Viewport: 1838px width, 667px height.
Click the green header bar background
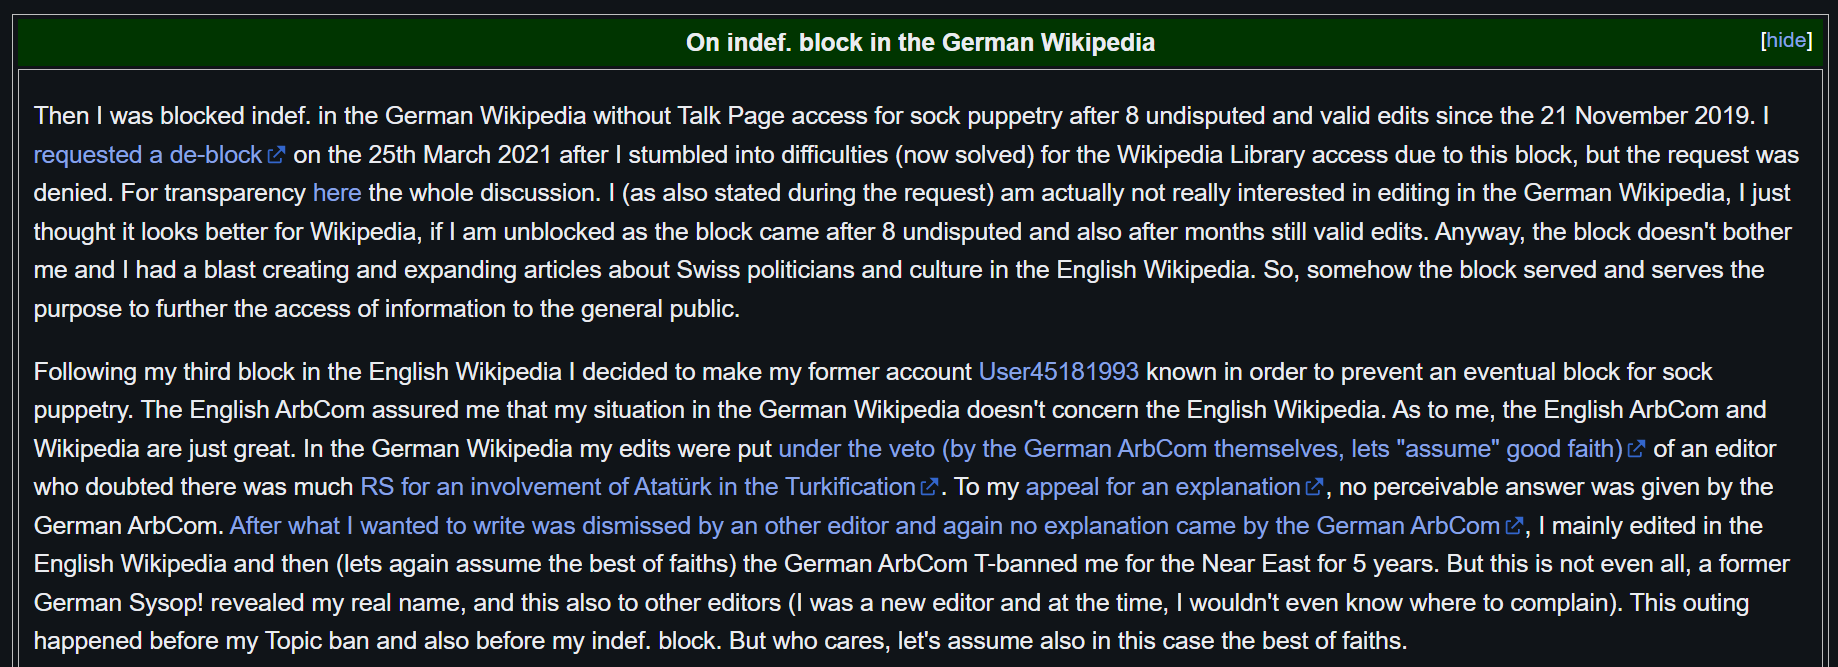400,43
